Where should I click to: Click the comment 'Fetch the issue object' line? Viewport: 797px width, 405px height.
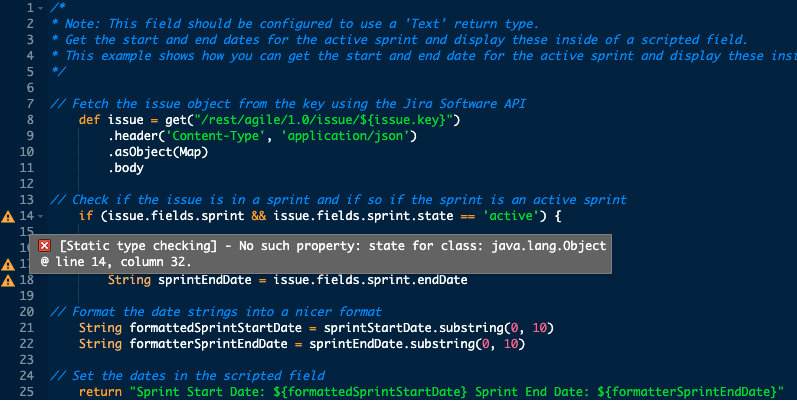pyautogui.click(x=288, y=104)
